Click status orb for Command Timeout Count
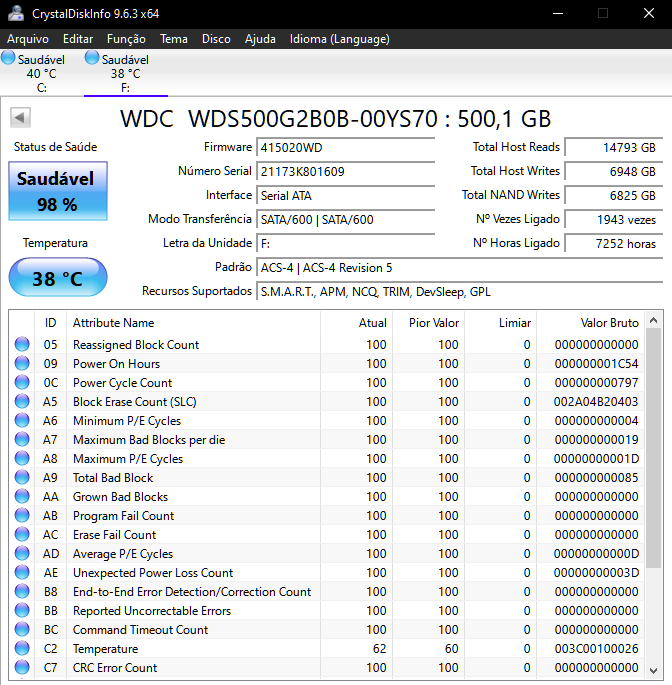Screen dimensions: 672x685 [x=22, y=629]
